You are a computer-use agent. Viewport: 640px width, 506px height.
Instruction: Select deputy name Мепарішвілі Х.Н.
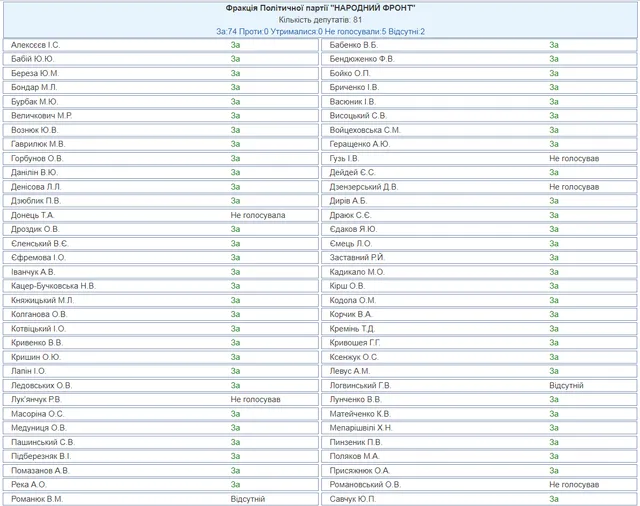coord(362,427)
